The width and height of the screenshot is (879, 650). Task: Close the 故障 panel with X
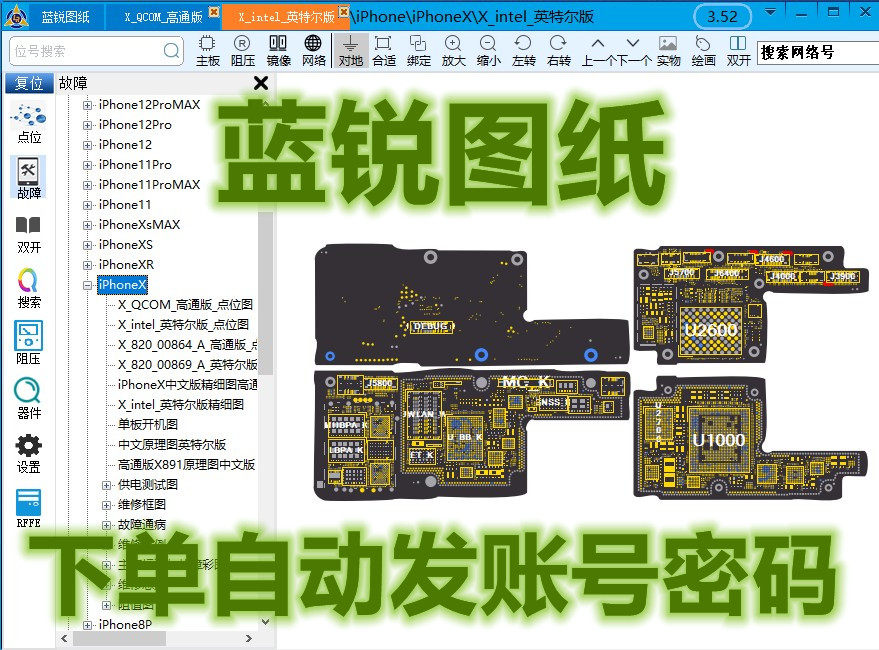pyautogui.click(x=261, y=84)
